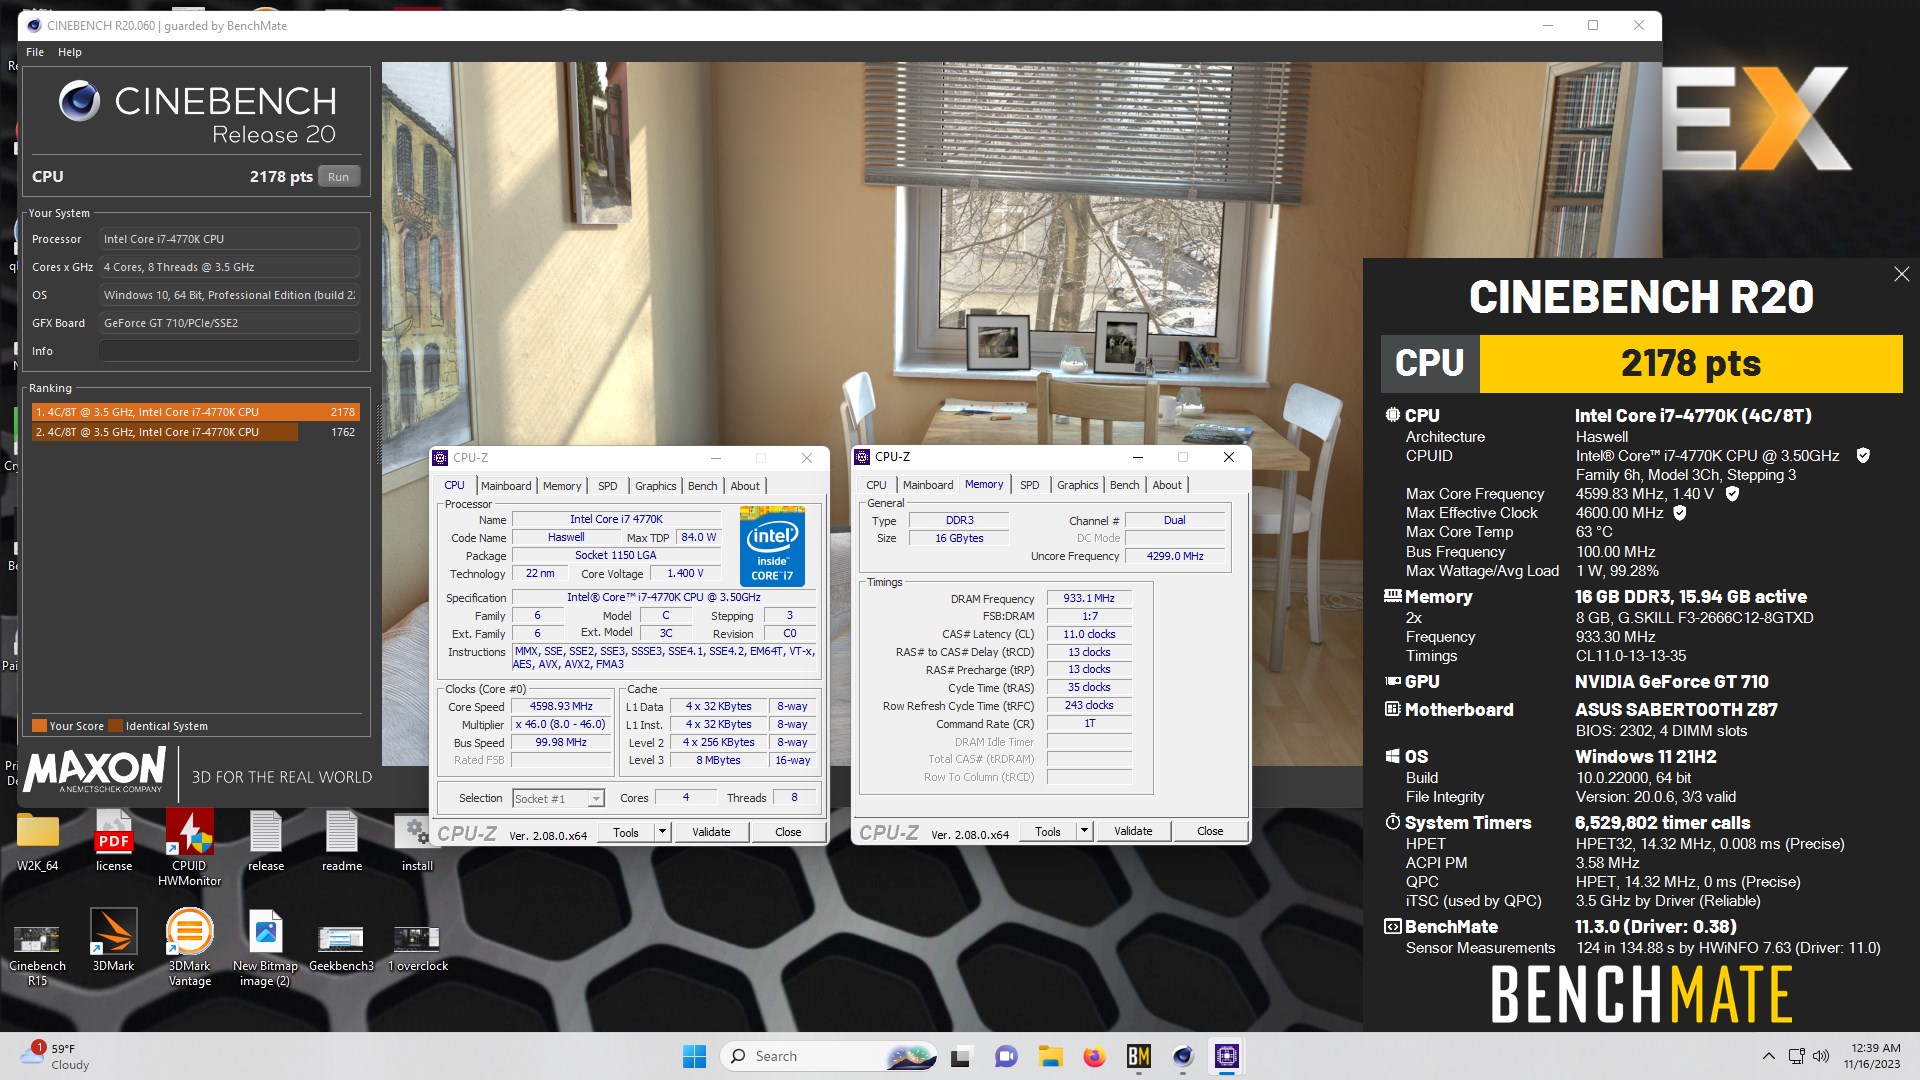Click the taskbar Search box
Image resolution: width=1920 pixels, height=1080 pixels.
829,1056
